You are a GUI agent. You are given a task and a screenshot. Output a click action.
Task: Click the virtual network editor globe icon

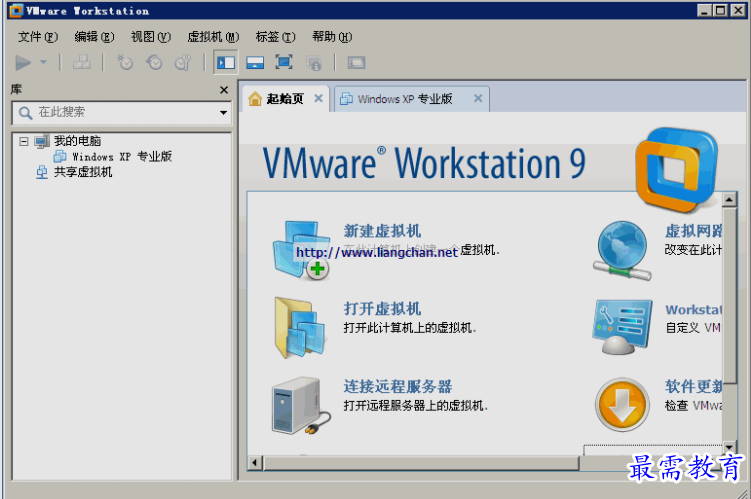pos(622,250)
